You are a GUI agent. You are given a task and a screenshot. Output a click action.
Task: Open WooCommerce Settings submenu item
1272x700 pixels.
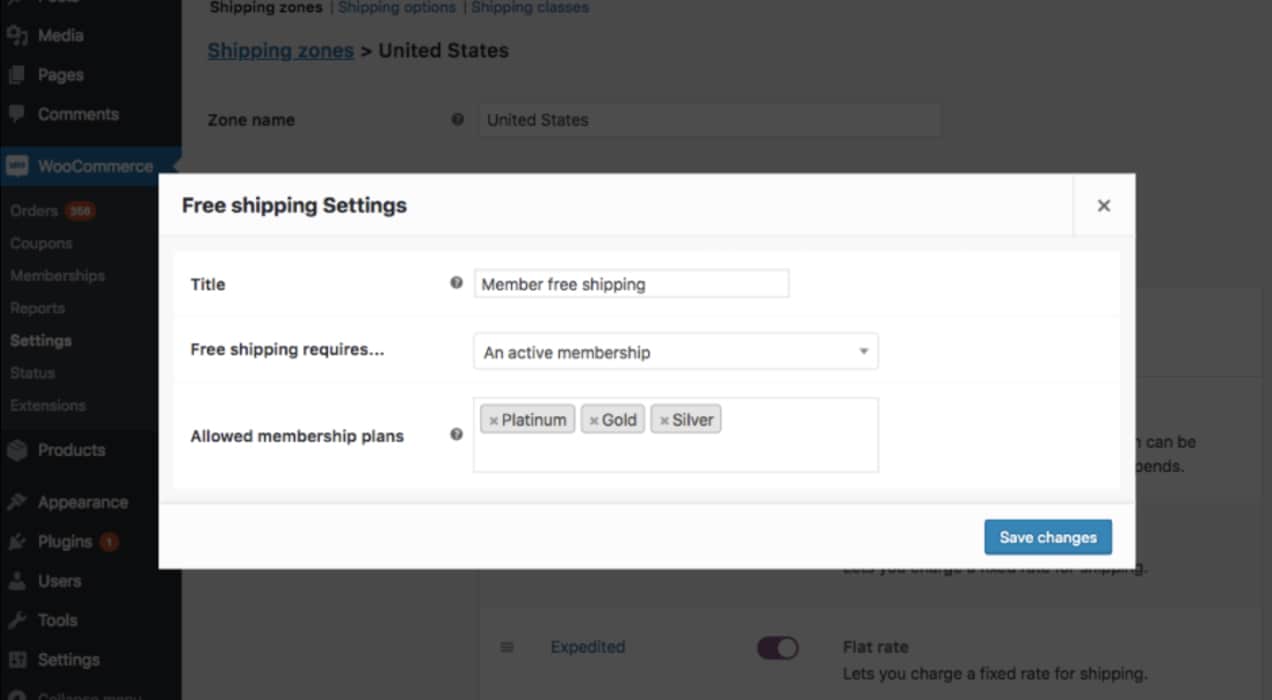coord(41,340)
